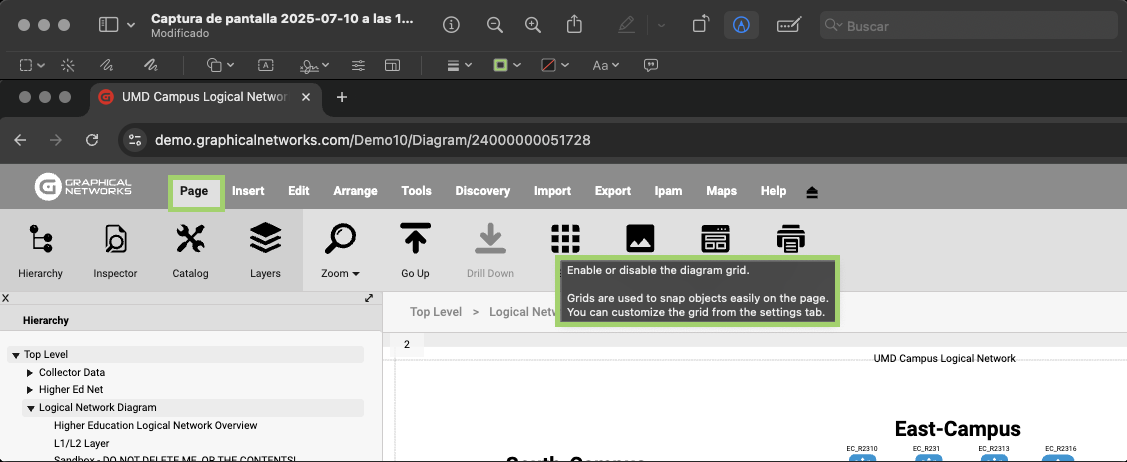Collapse the Top Level tree node
Image resolution: width=1127 pixels, height=462 pixels.
pyautogui.click(x=16, y=355)
